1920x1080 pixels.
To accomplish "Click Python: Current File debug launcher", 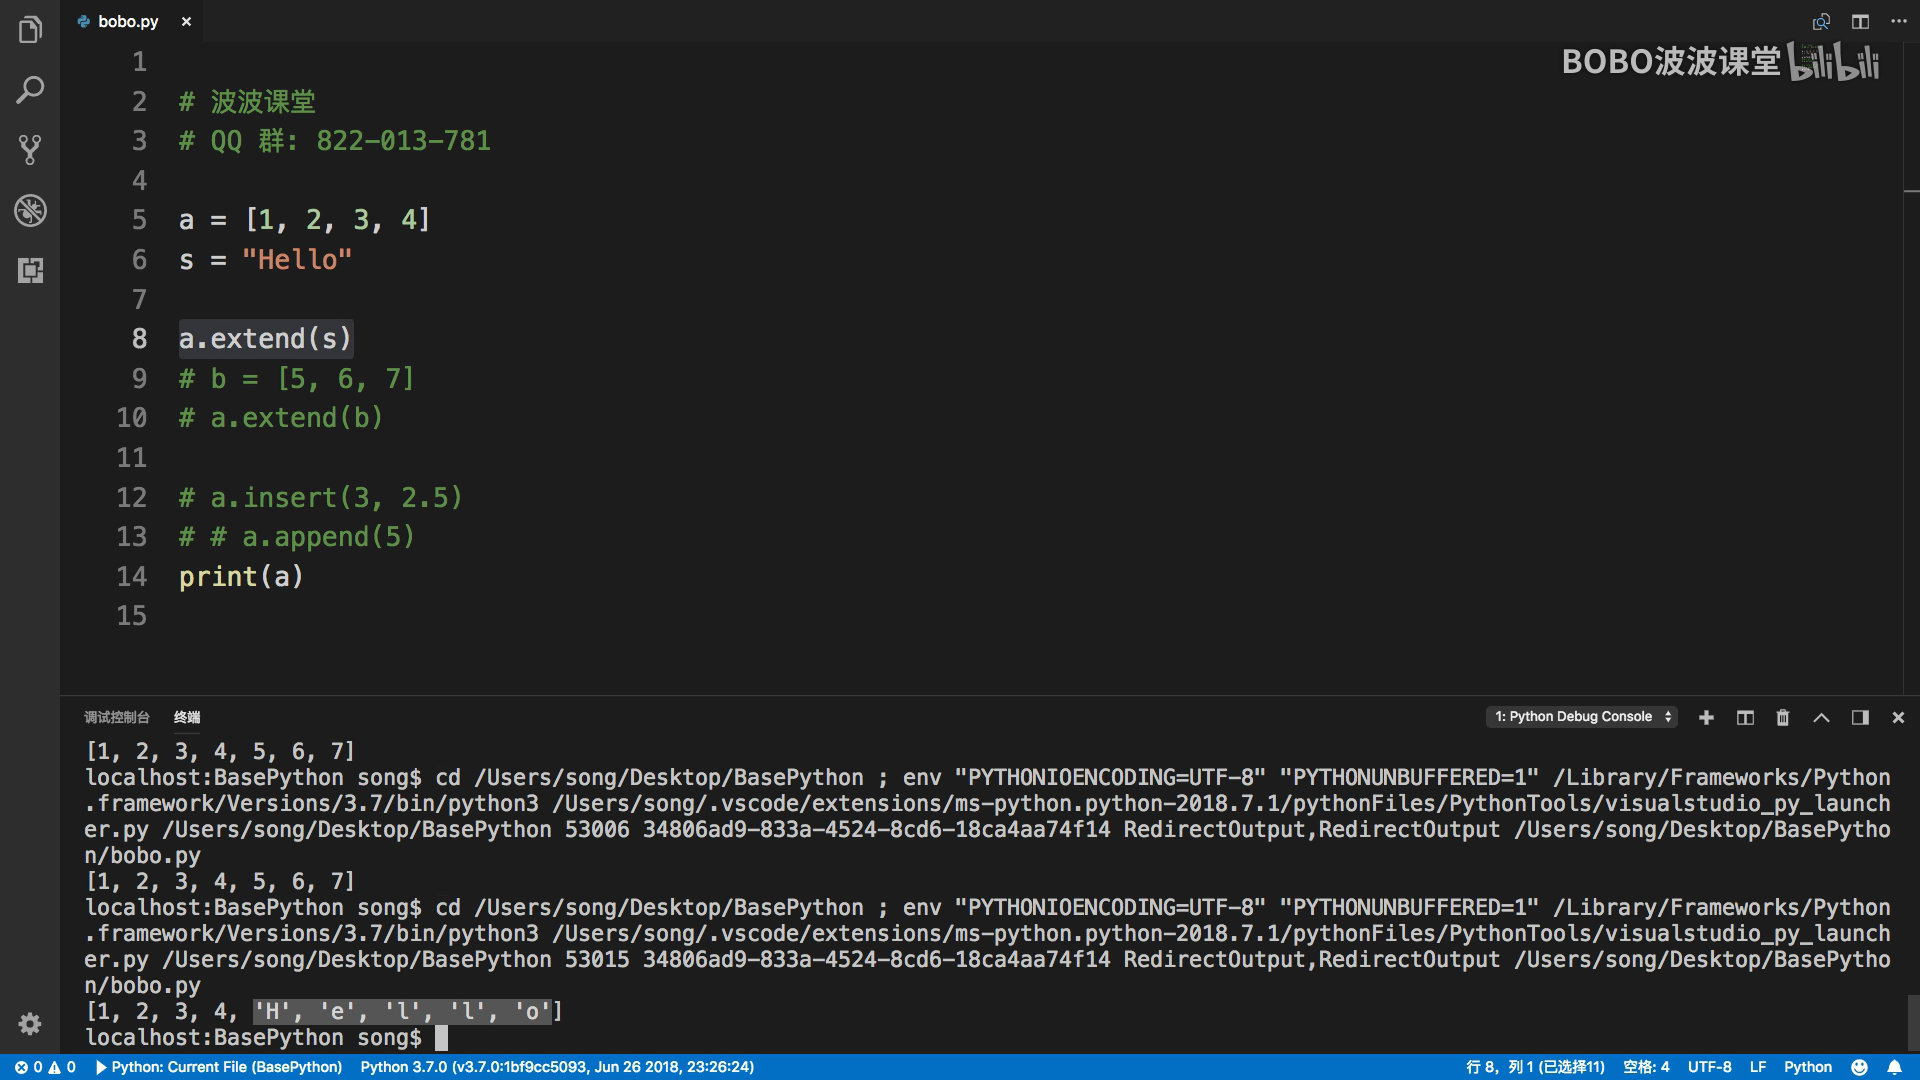I will tap(219, 1067).
